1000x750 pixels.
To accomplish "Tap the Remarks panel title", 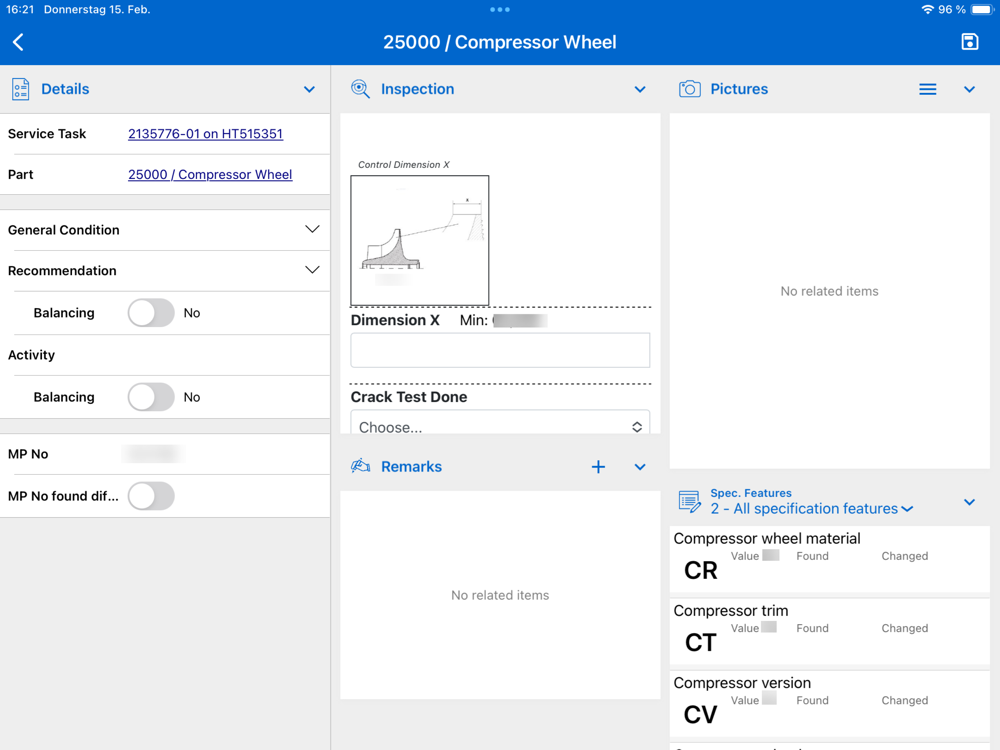I will point(411,467).
